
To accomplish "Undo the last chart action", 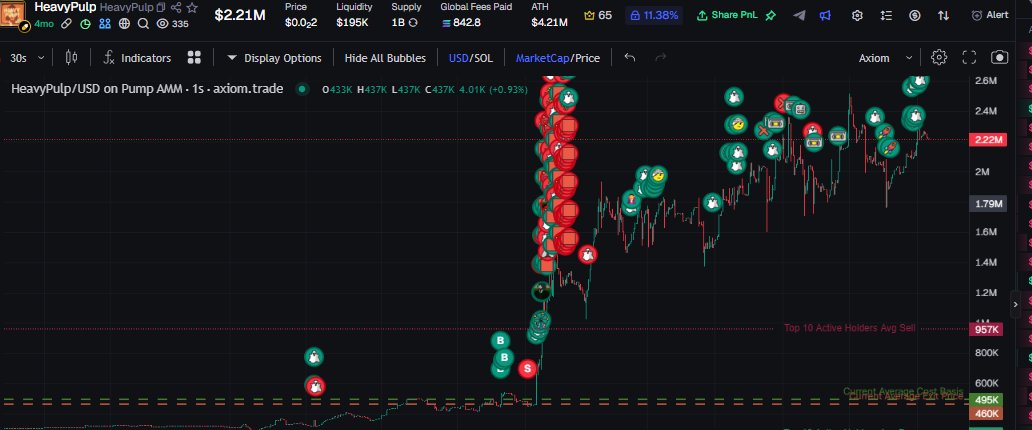I will [x=630, y=58].
